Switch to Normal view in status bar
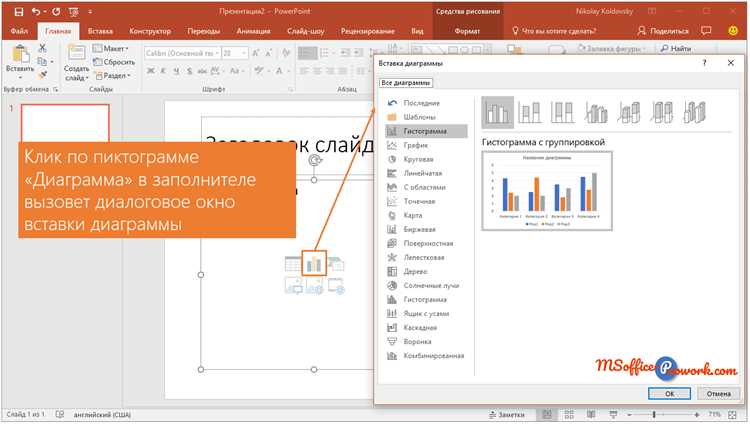This screenshot has width=750, height=424. 547,414
